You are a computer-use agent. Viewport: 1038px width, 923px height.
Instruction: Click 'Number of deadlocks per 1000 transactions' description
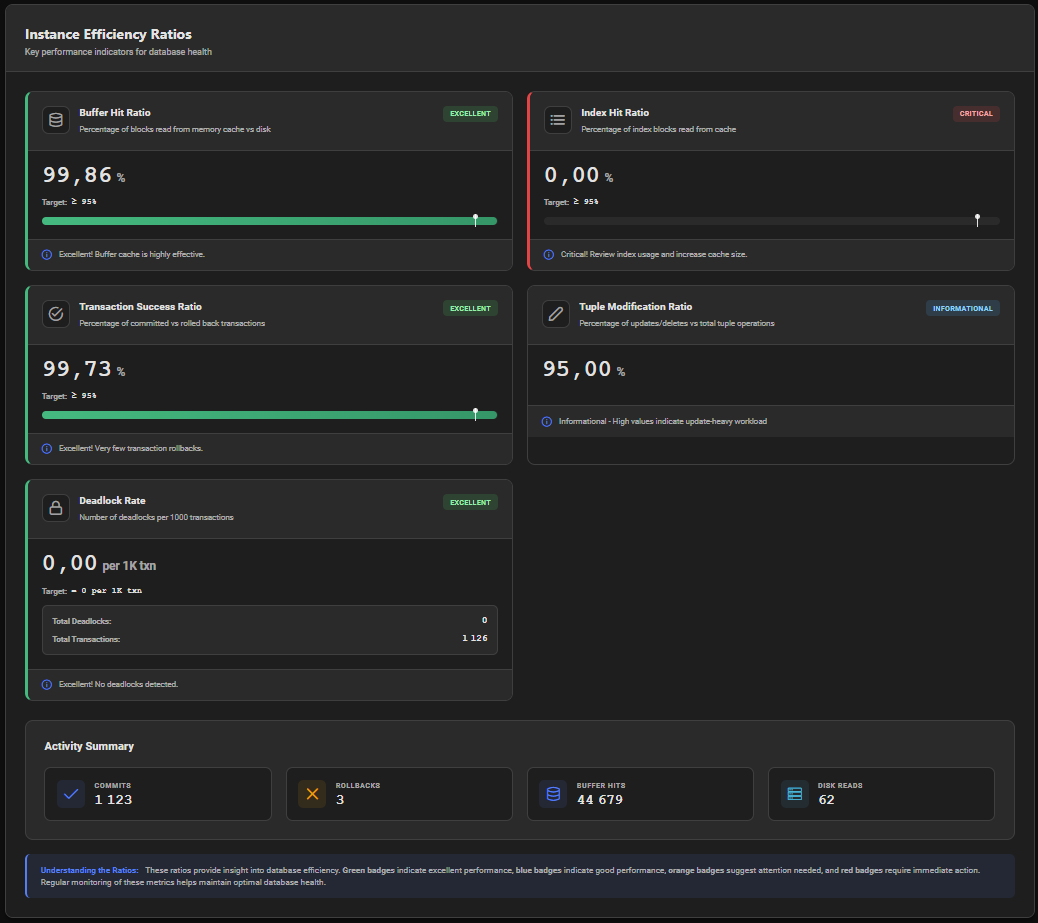tap(156, 518)
